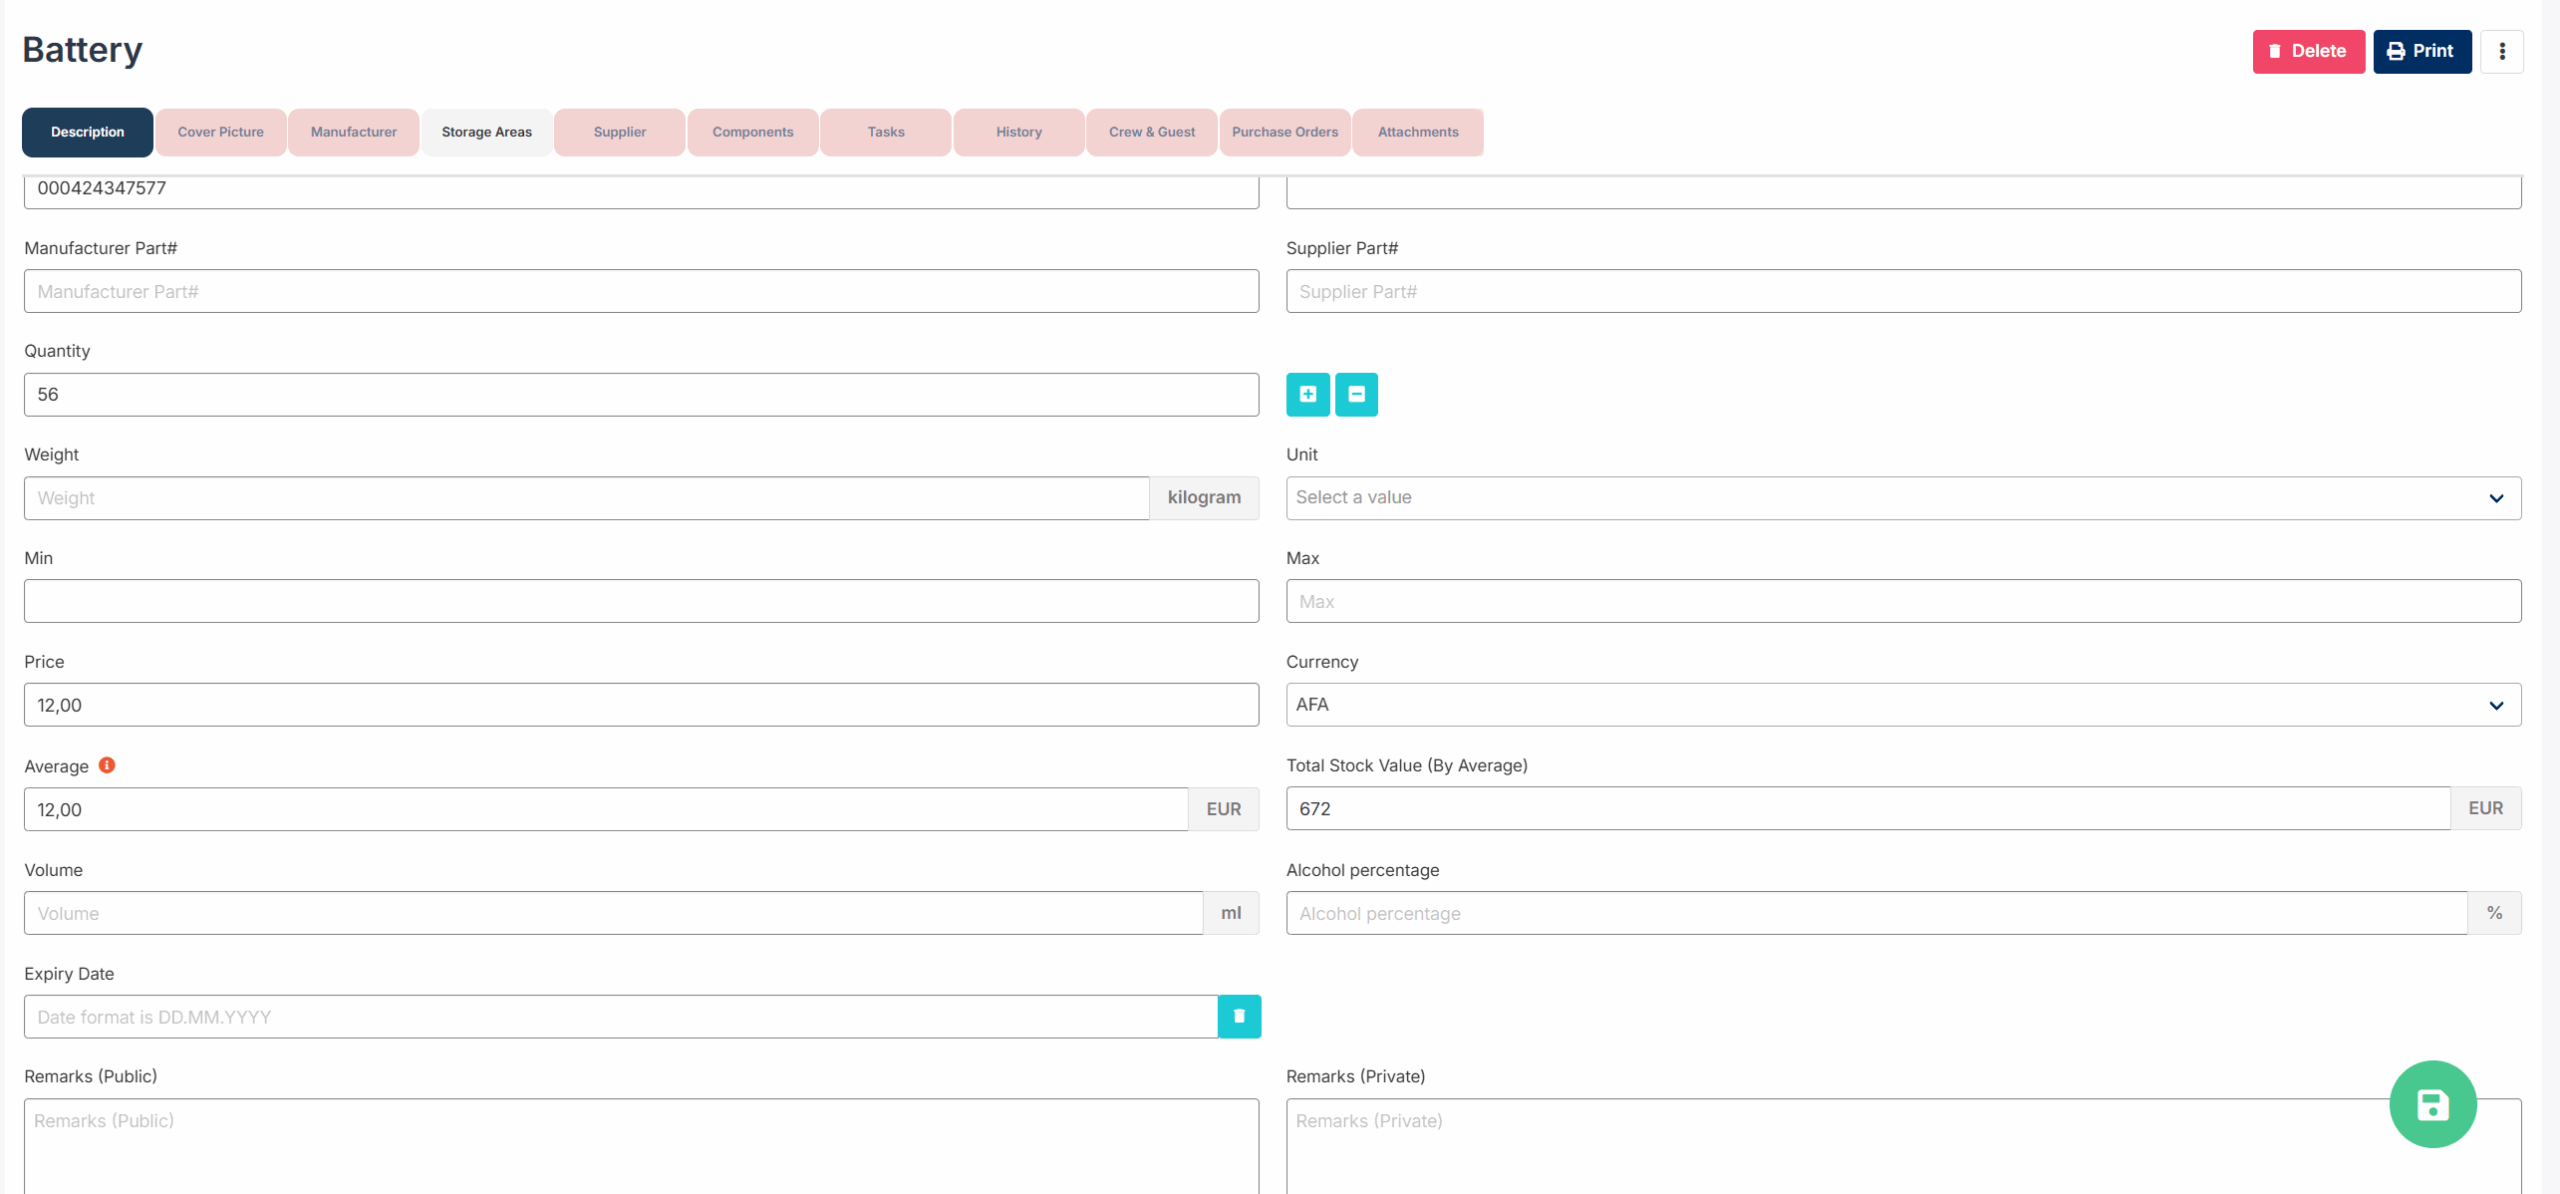Click the Volume input field
2560x1194 pixels.
click(x=613, y=913)
